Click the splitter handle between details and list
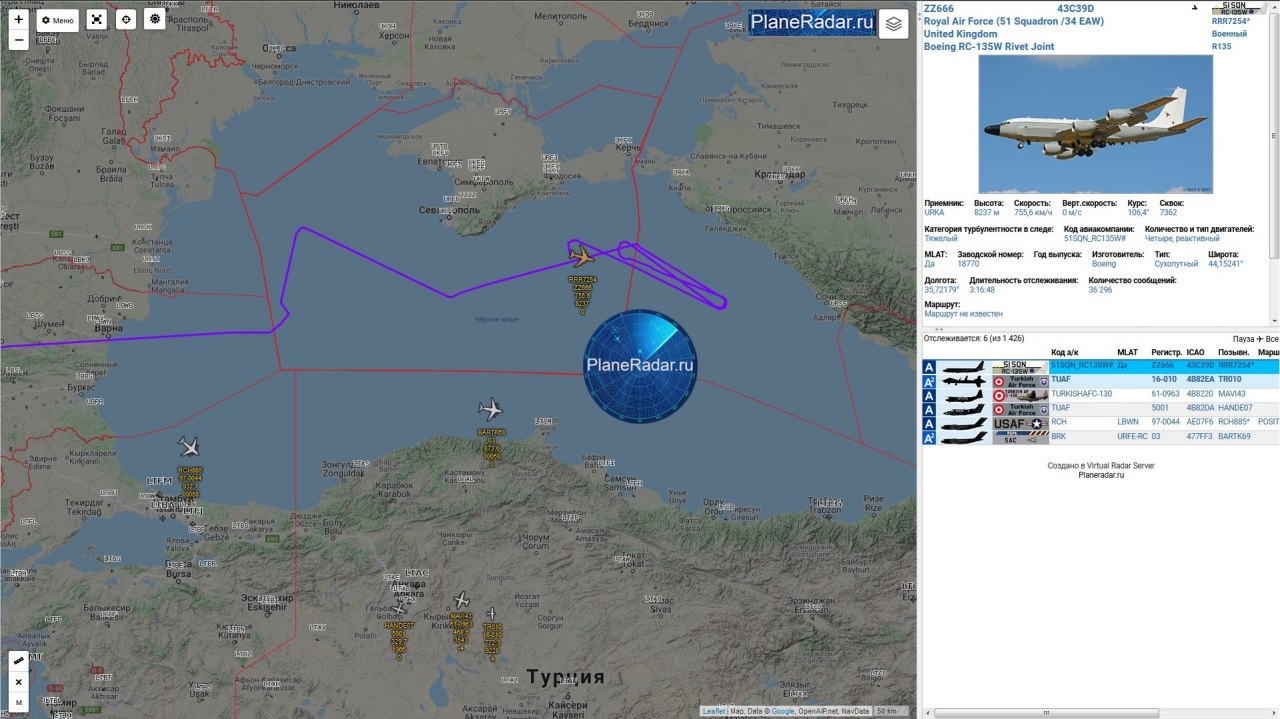This screenshot has height=719, width=1280. coord(937,328)
